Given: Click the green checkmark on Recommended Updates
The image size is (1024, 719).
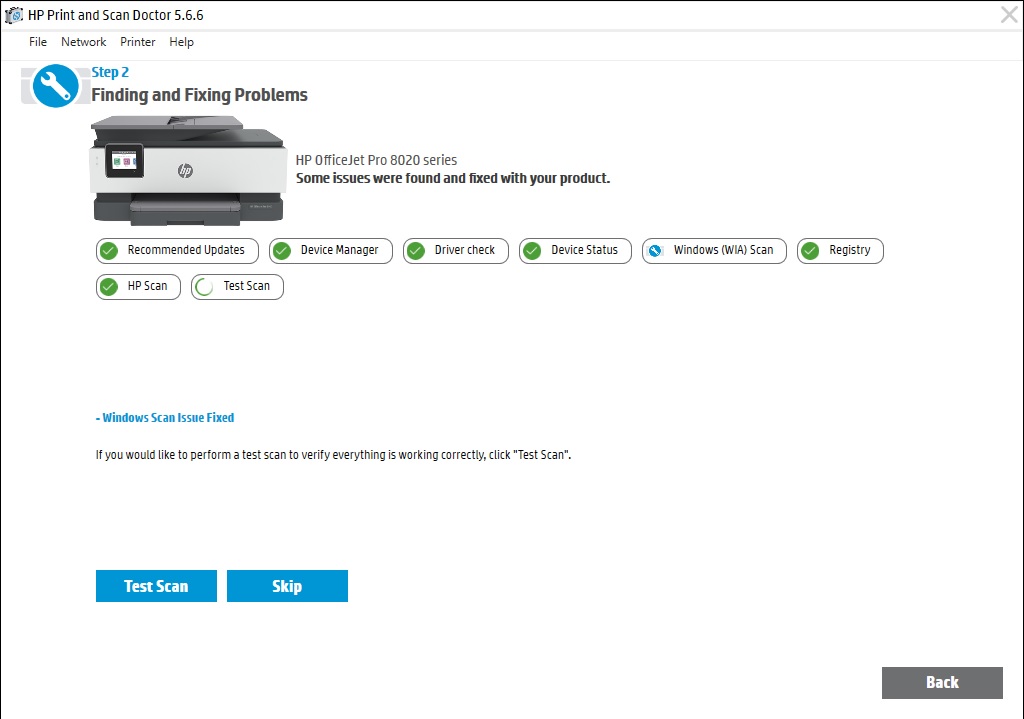Looking at the screenshot, I should pyautogui.click(x=107, y=251).
